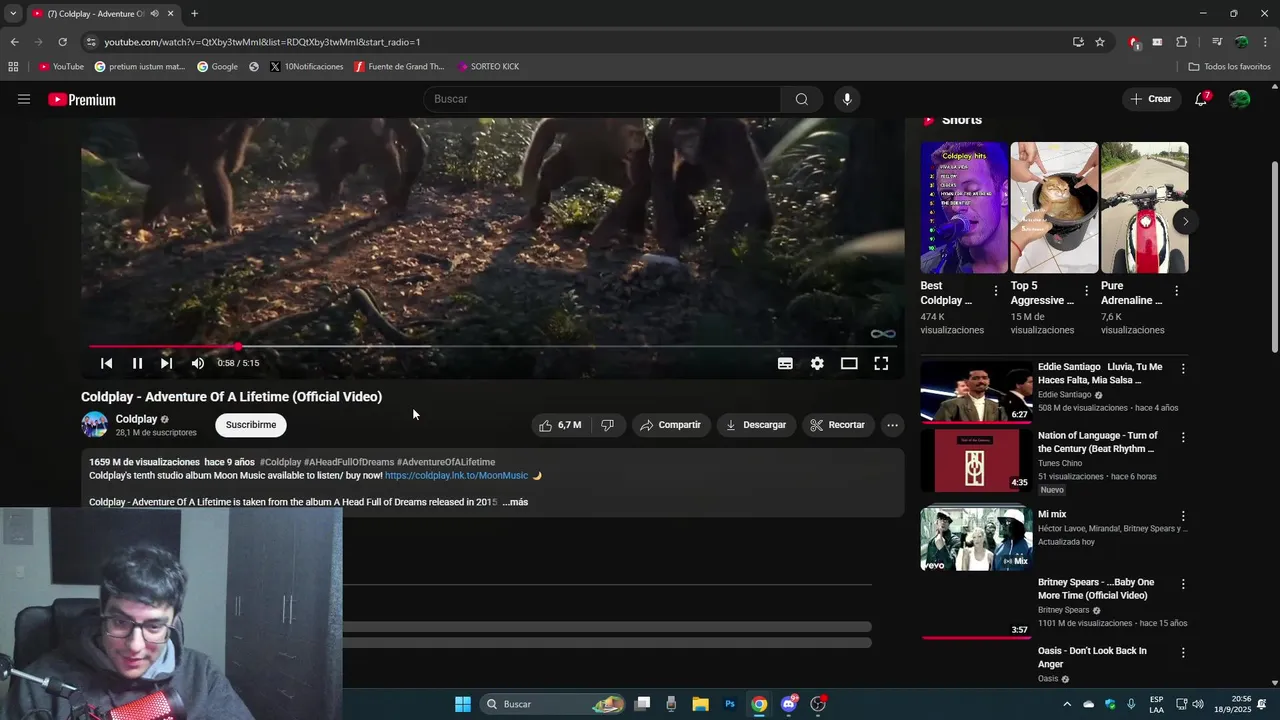Toggle the loop infinity icon on player

(882, 334)
